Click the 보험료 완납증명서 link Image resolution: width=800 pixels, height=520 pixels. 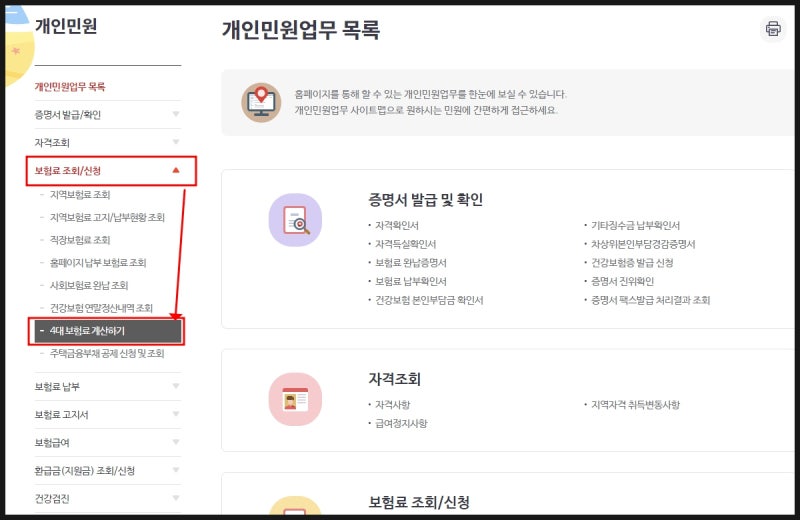pos(411,263)
